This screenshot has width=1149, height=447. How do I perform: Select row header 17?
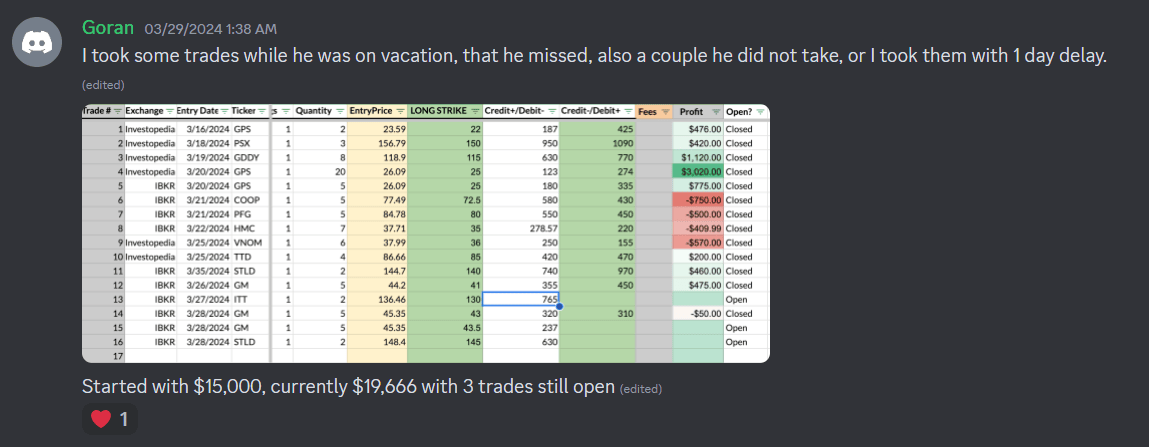click(x=103, y=356)
